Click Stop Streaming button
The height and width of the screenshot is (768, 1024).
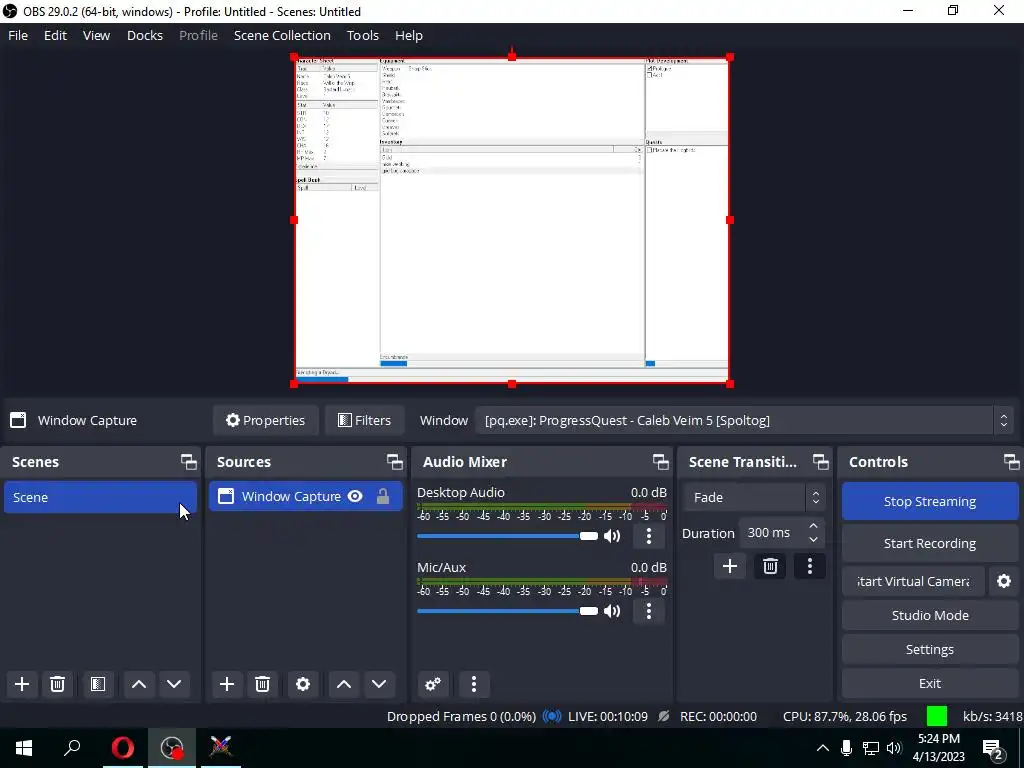930,502
